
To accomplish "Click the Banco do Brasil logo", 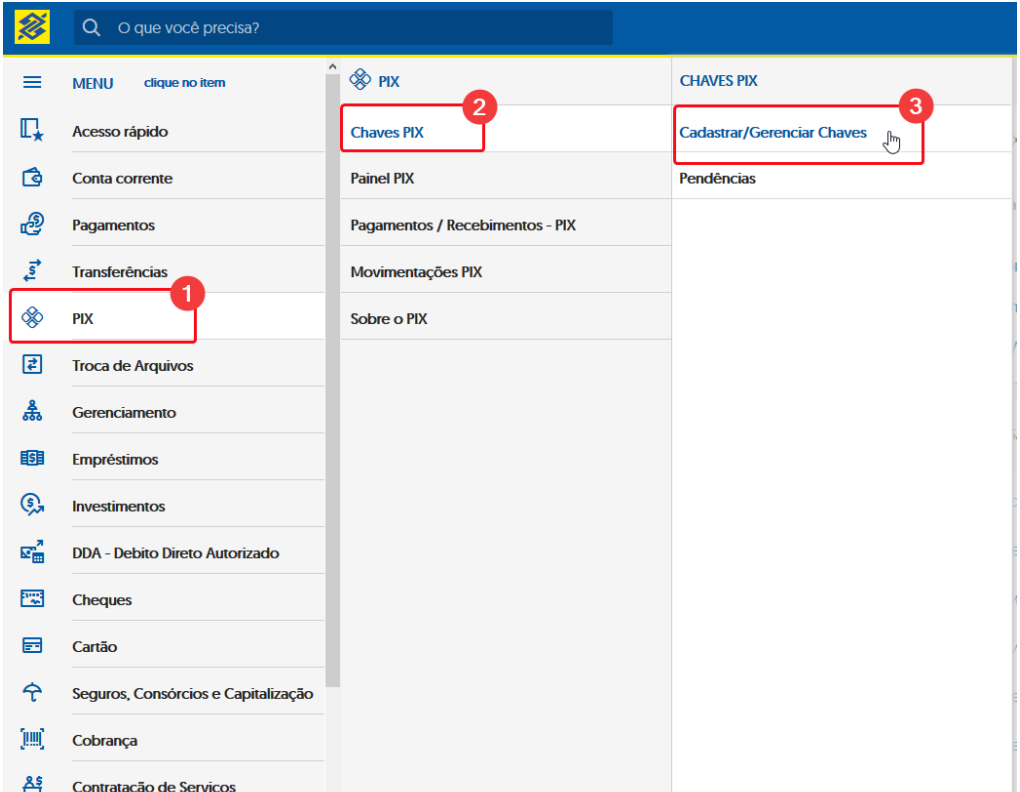I will pyautogui.click(x=32, y=27).
